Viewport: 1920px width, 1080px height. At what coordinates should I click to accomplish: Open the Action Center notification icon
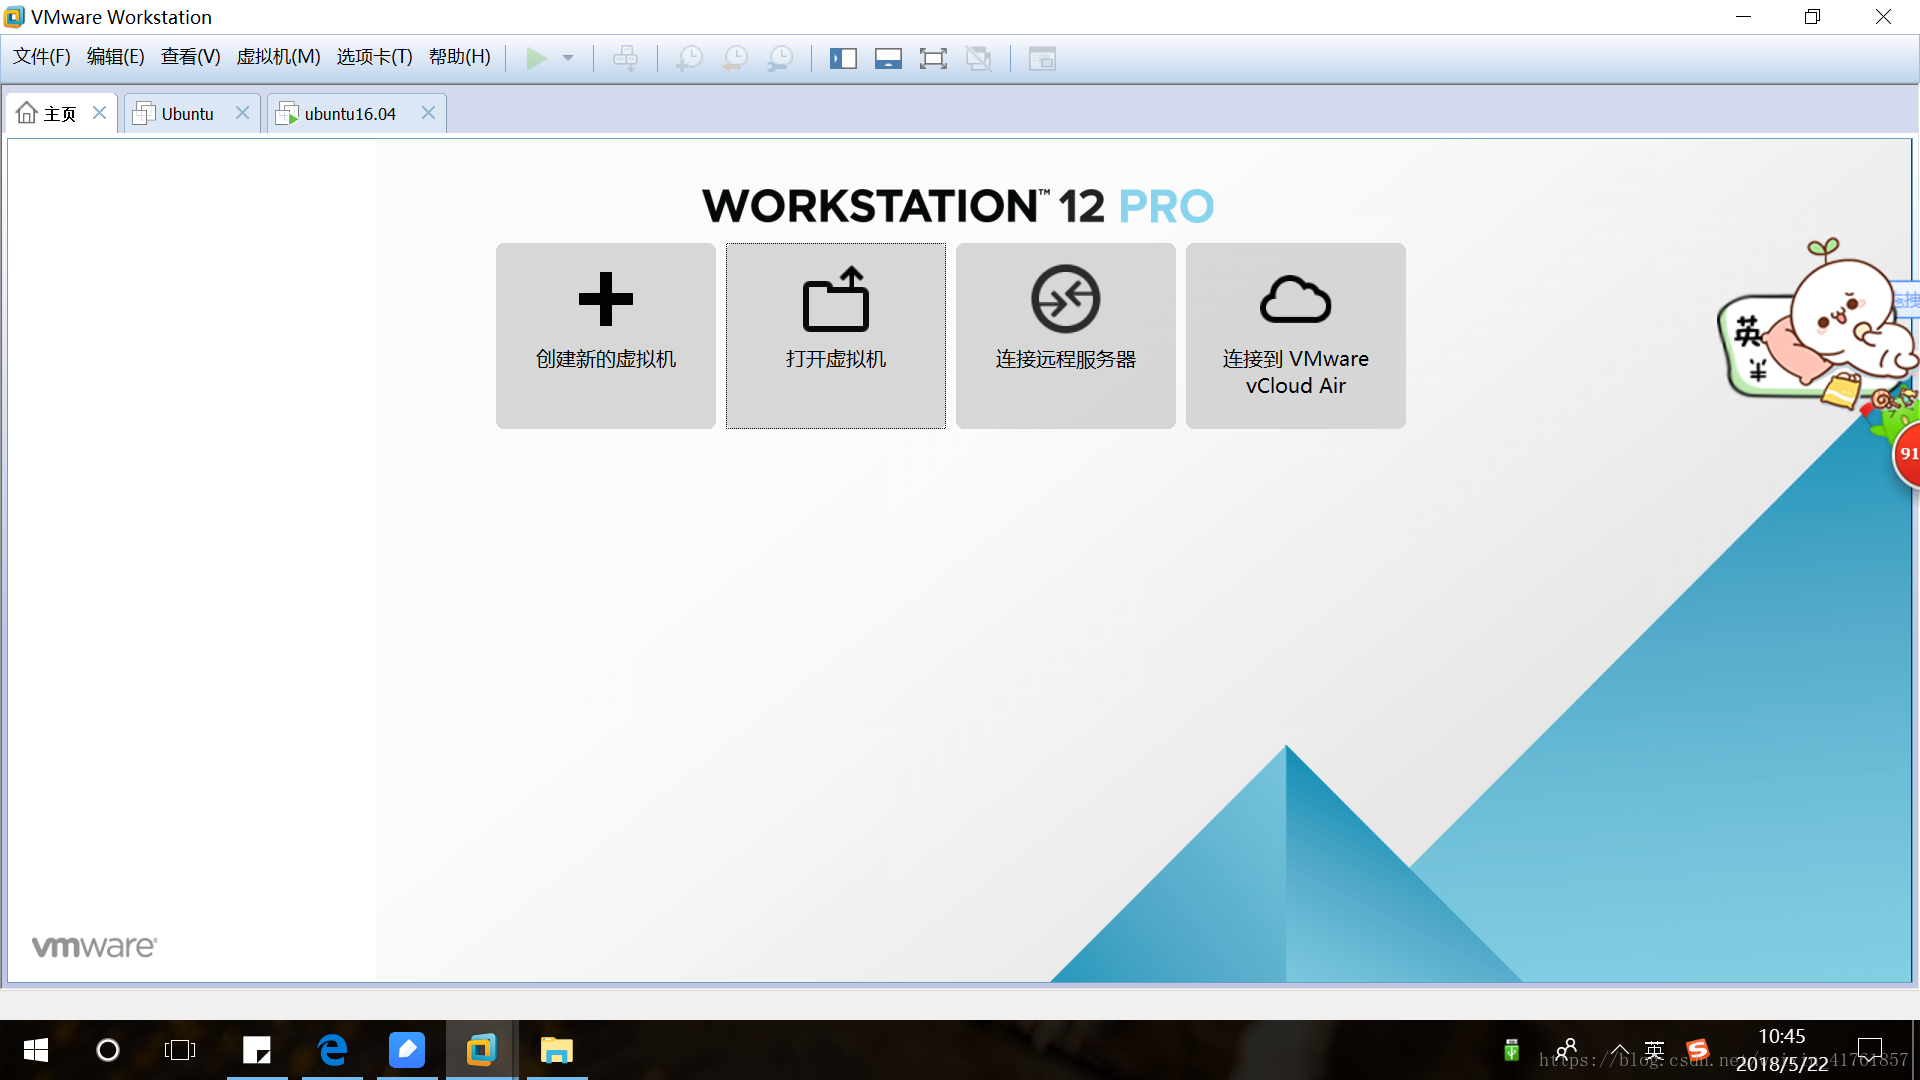click(1869, 1050)
